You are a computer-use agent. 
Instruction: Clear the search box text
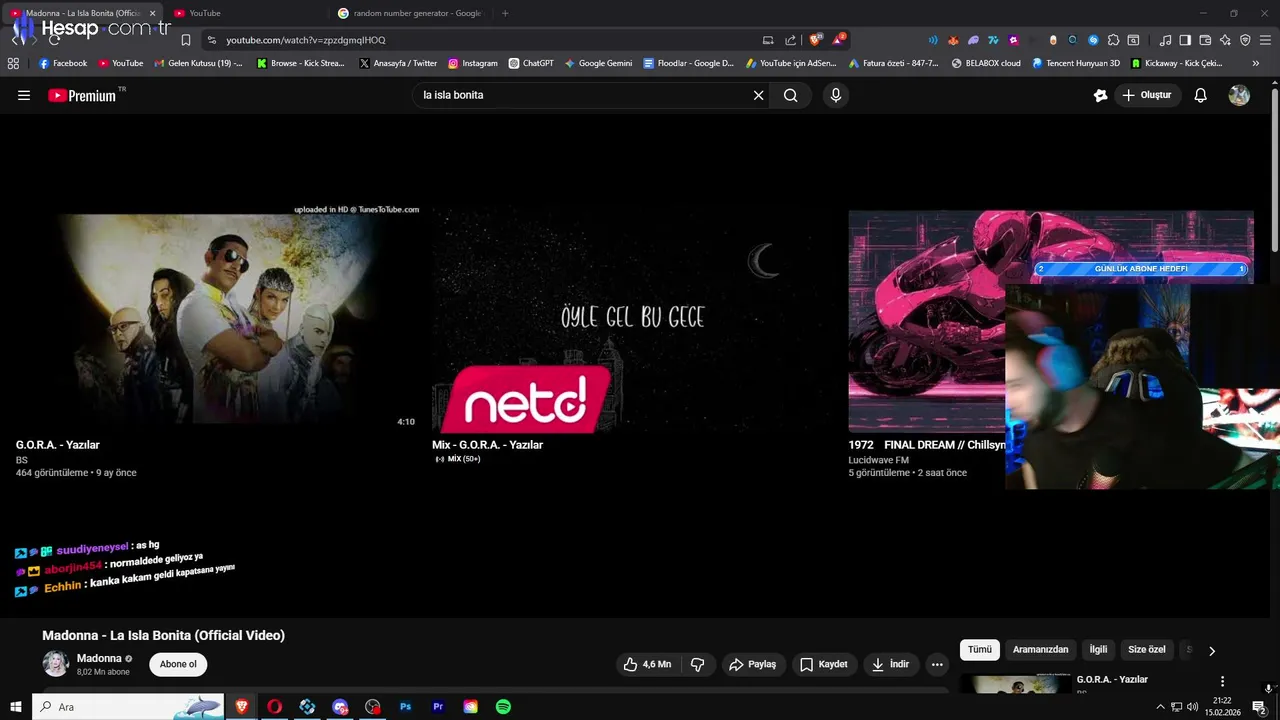[x=758, y=96]
